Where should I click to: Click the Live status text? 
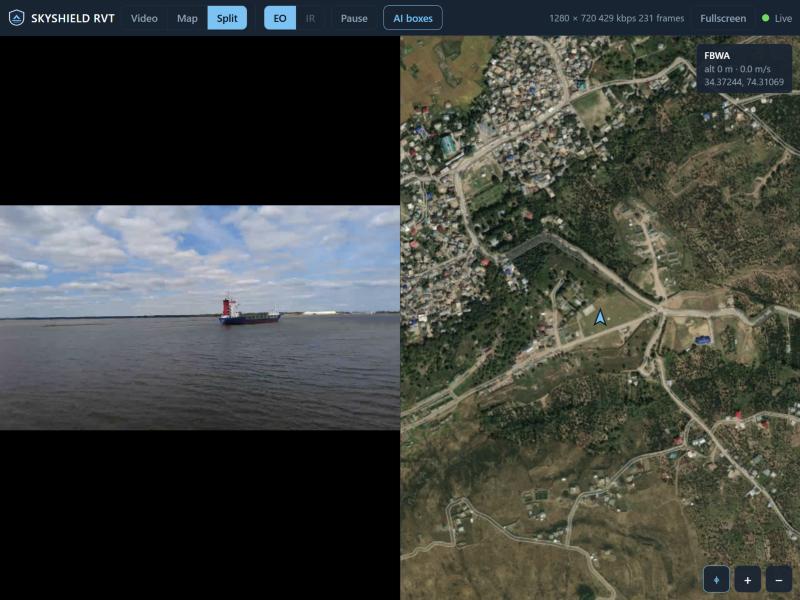coord(783,18)
